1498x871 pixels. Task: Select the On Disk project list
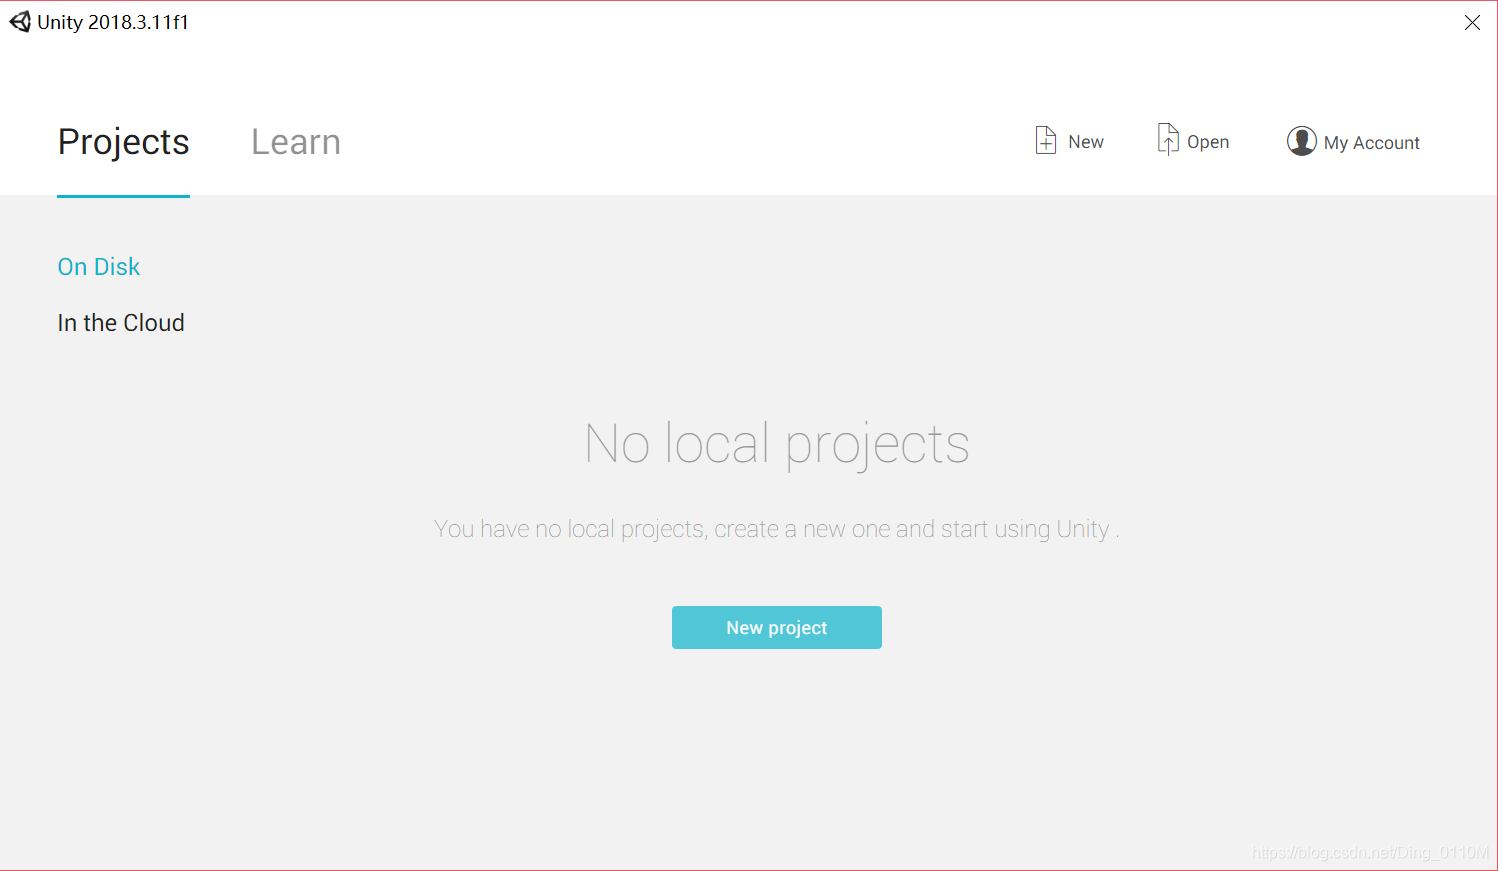tap(99, 267)
